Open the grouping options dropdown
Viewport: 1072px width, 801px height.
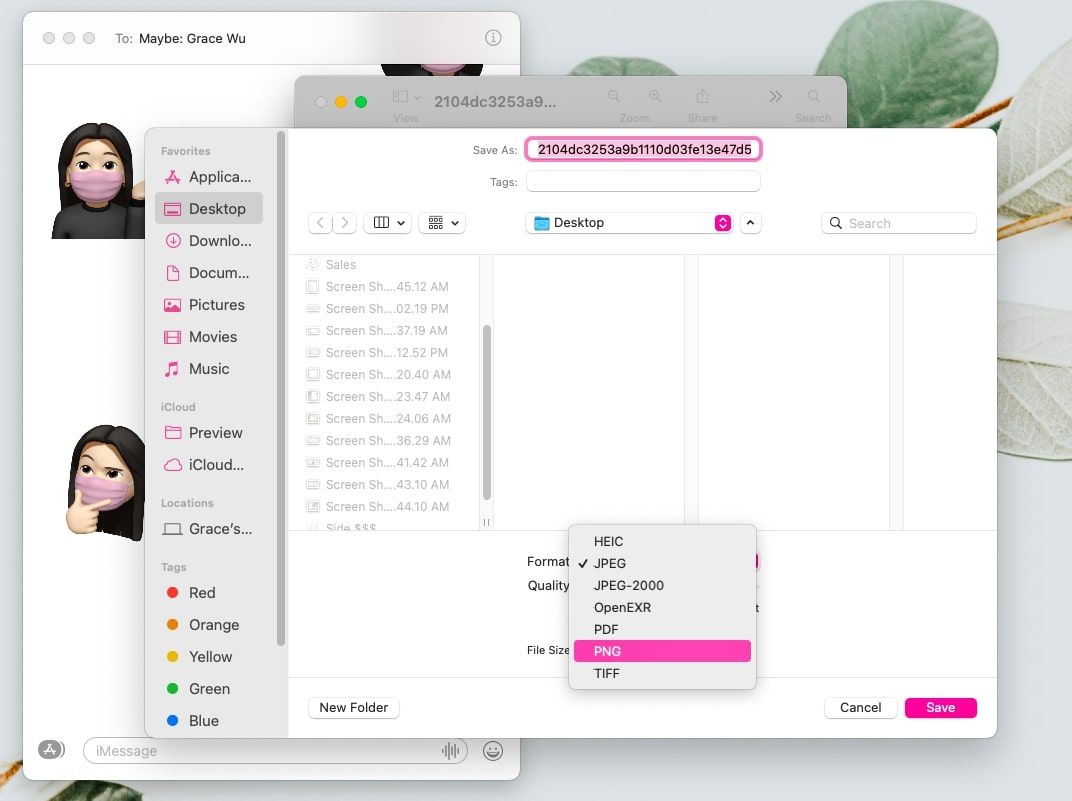coord(442,223)
